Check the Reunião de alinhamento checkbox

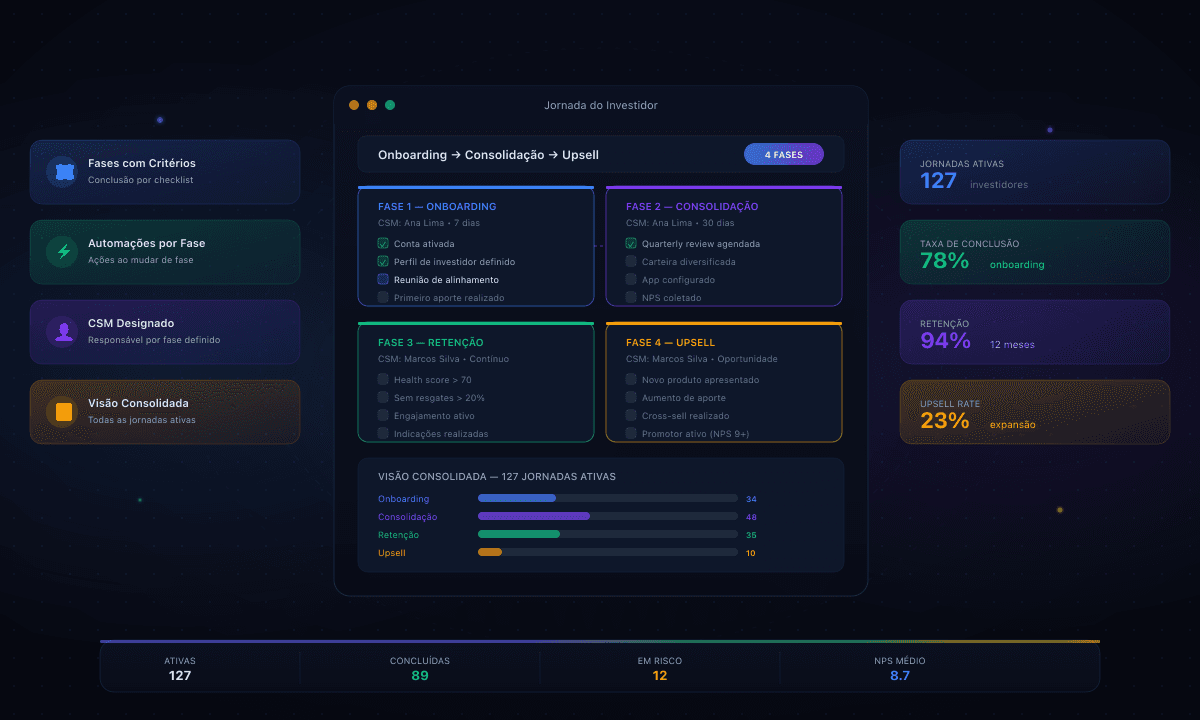(383, 280)
